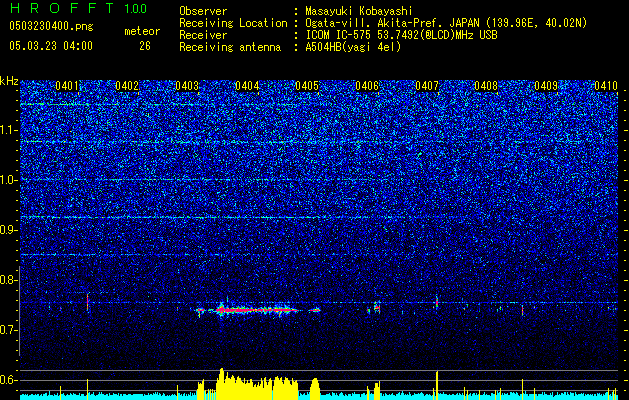629x400 pixels.
Task: Click the large yellow amplitude peak under 0404
Action: (x=257, y=384)
